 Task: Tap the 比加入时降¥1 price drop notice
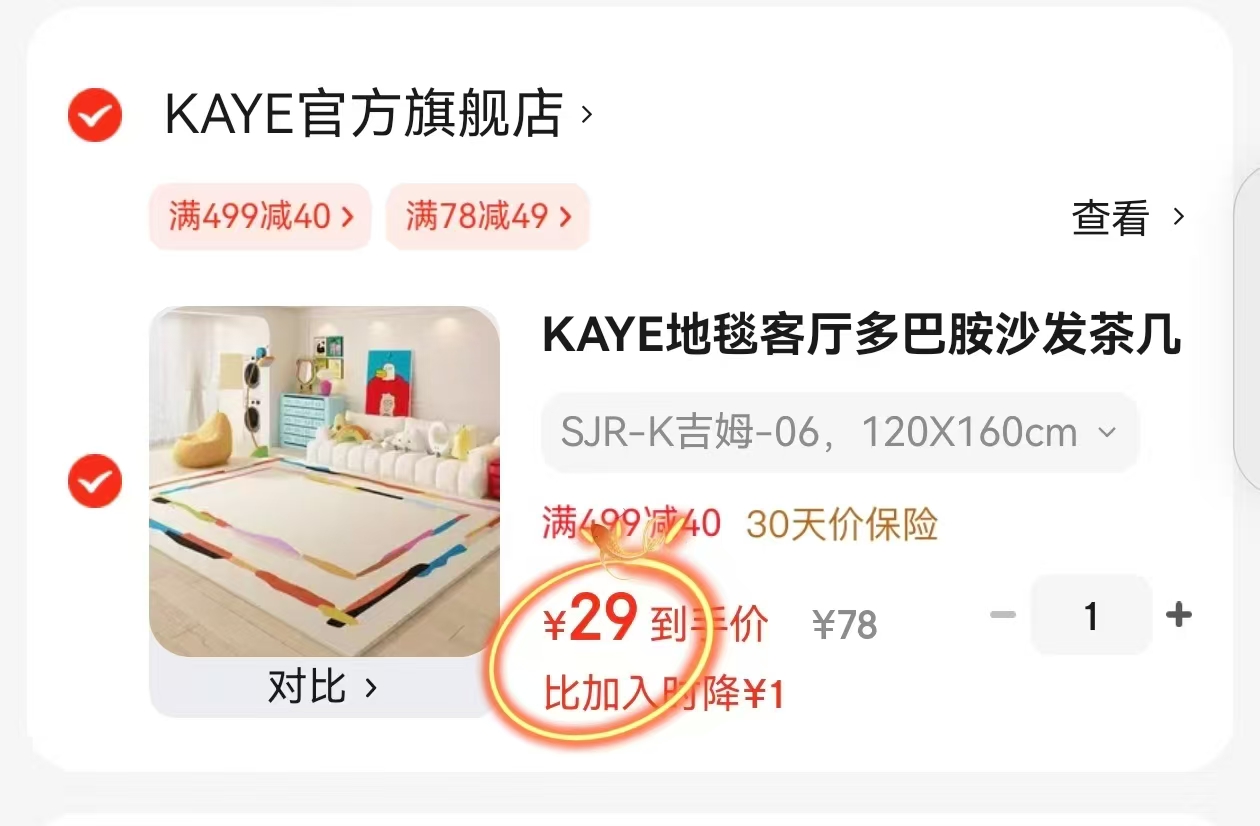(x=663, y=693)
